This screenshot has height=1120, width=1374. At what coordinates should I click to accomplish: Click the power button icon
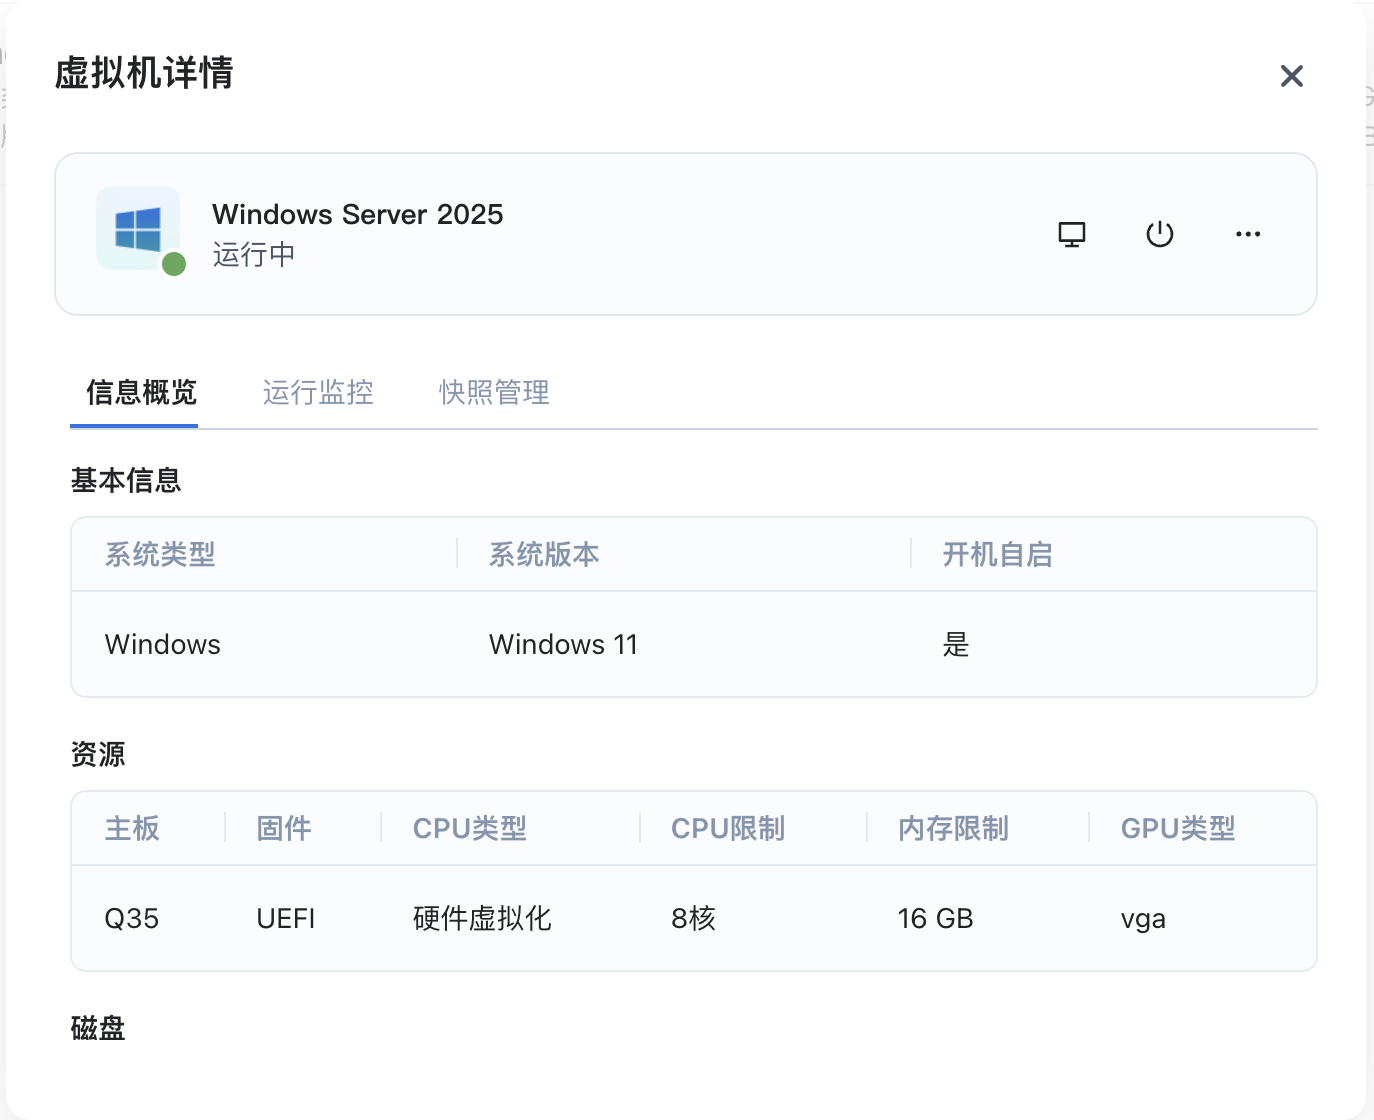(x=1160, y=235)
